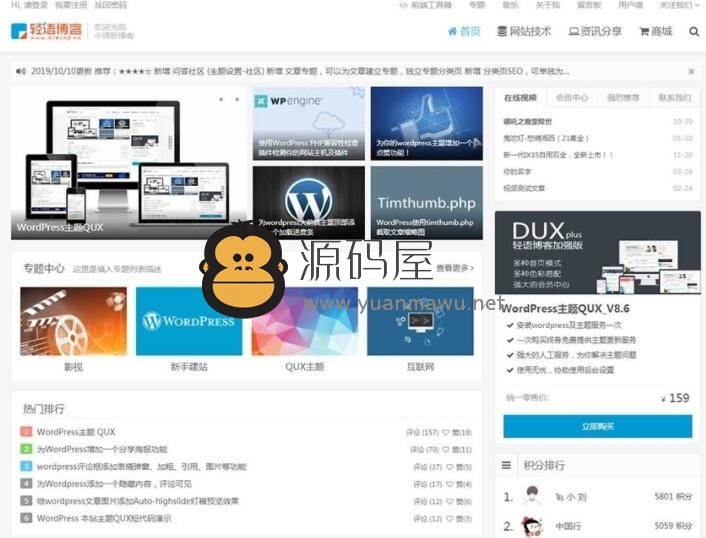Viewport: 706px width, 538px height.
Task: Switch to the 联系我们 sidebar tab
Action: (x=674, y=98)
